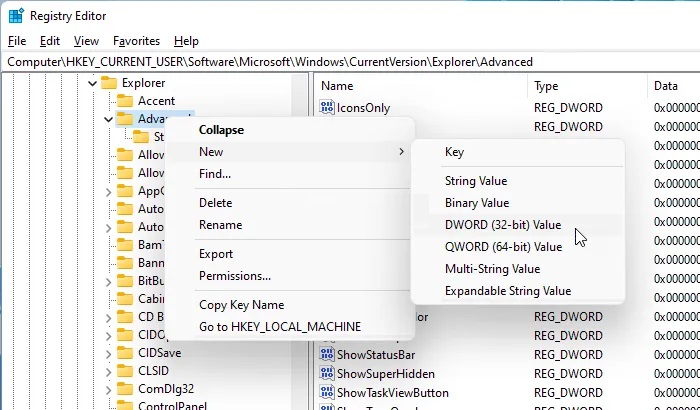Click the registry path address bar
The width and height of the screenshot is (700, 410).
[x=350, y=62]
